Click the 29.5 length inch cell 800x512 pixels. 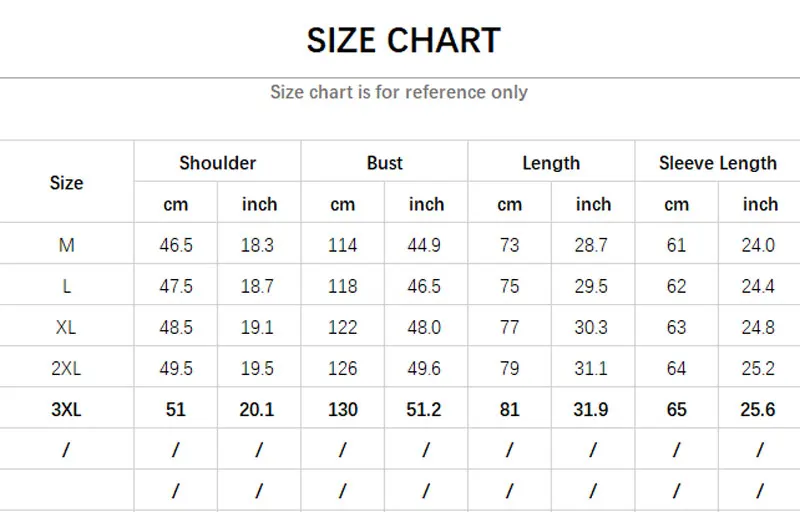[591, 287]
